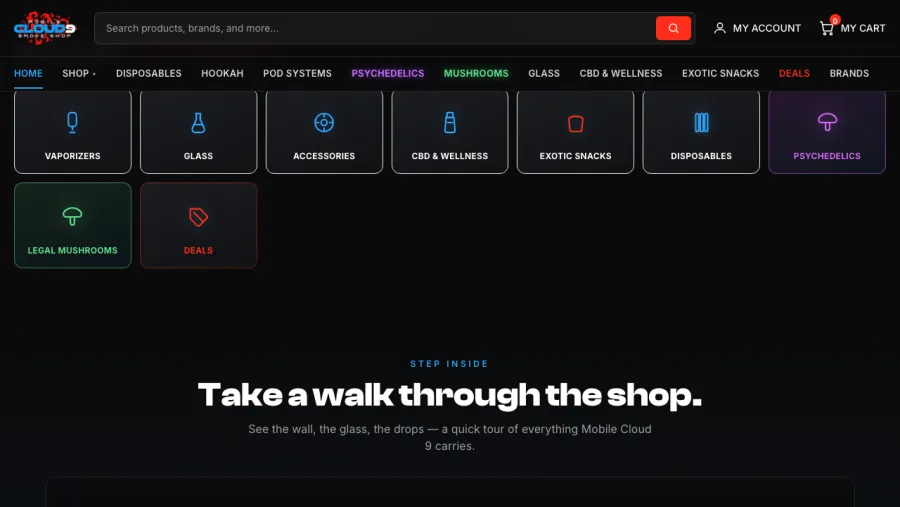Click the My Account text link
Viewport: 900px width, 507px height.
[x=766, y=28]
